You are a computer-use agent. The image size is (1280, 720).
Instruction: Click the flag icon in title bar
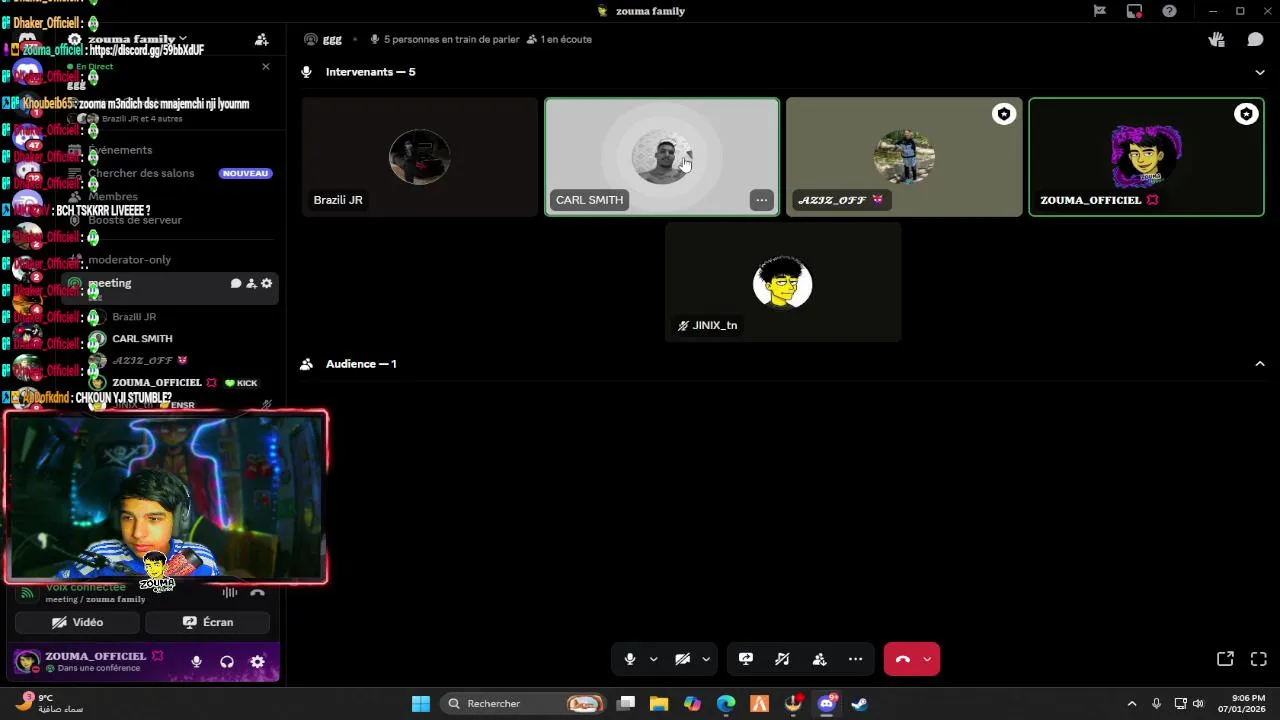[x=1100, y=11]
